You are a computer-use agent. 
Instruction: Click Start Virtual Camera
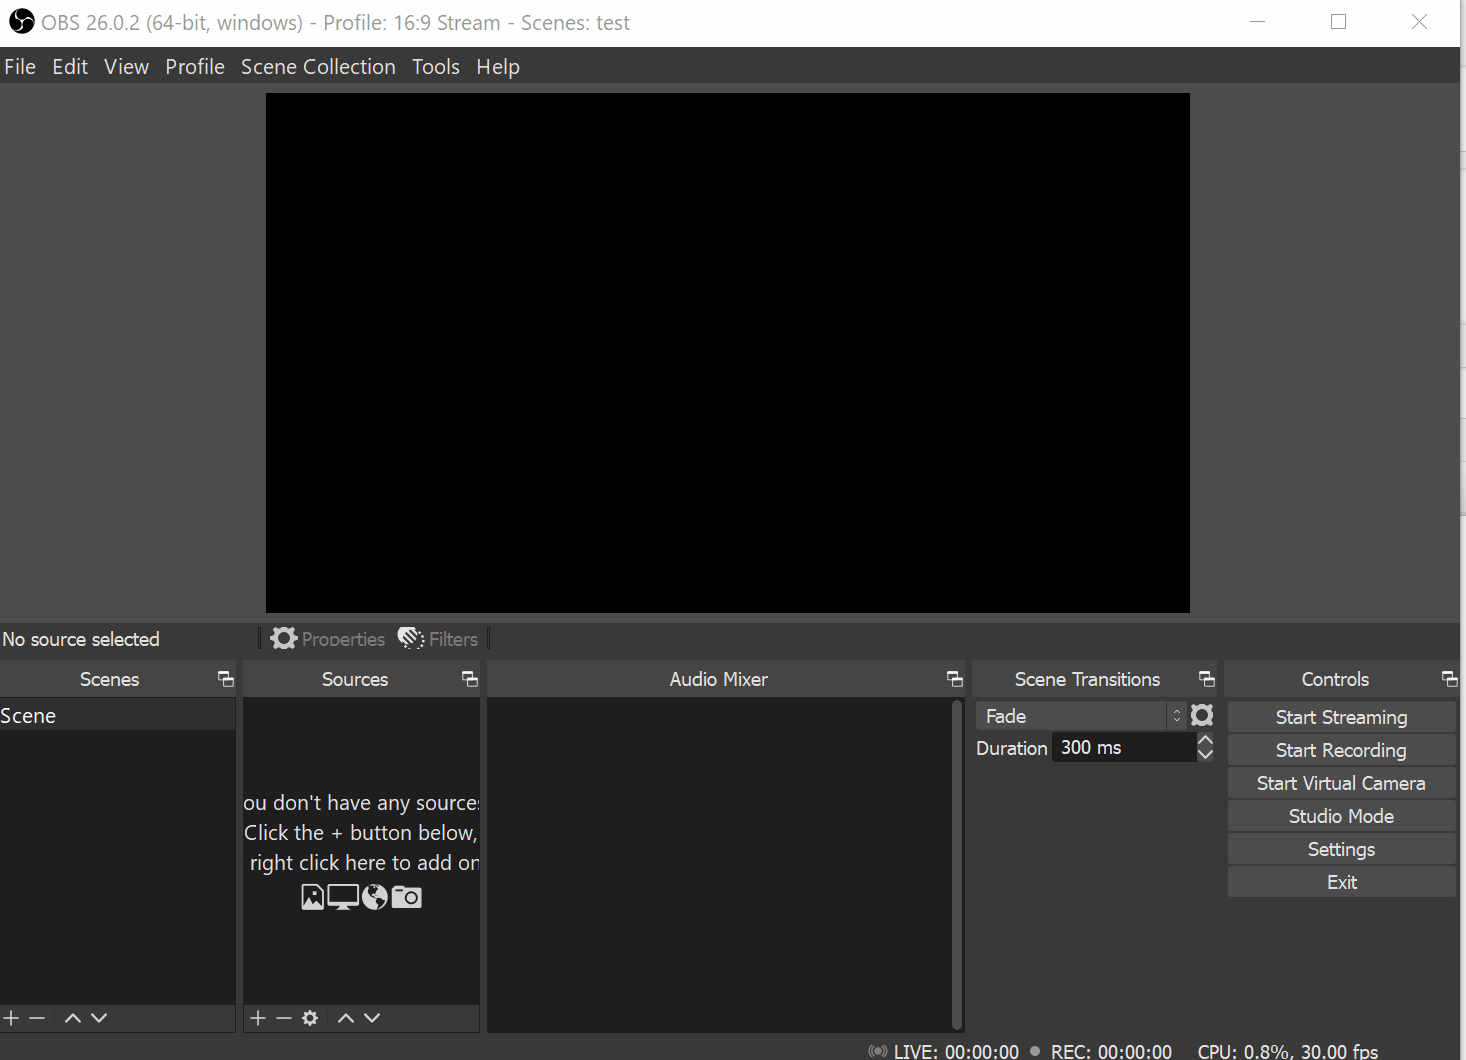coord(1341,783)
